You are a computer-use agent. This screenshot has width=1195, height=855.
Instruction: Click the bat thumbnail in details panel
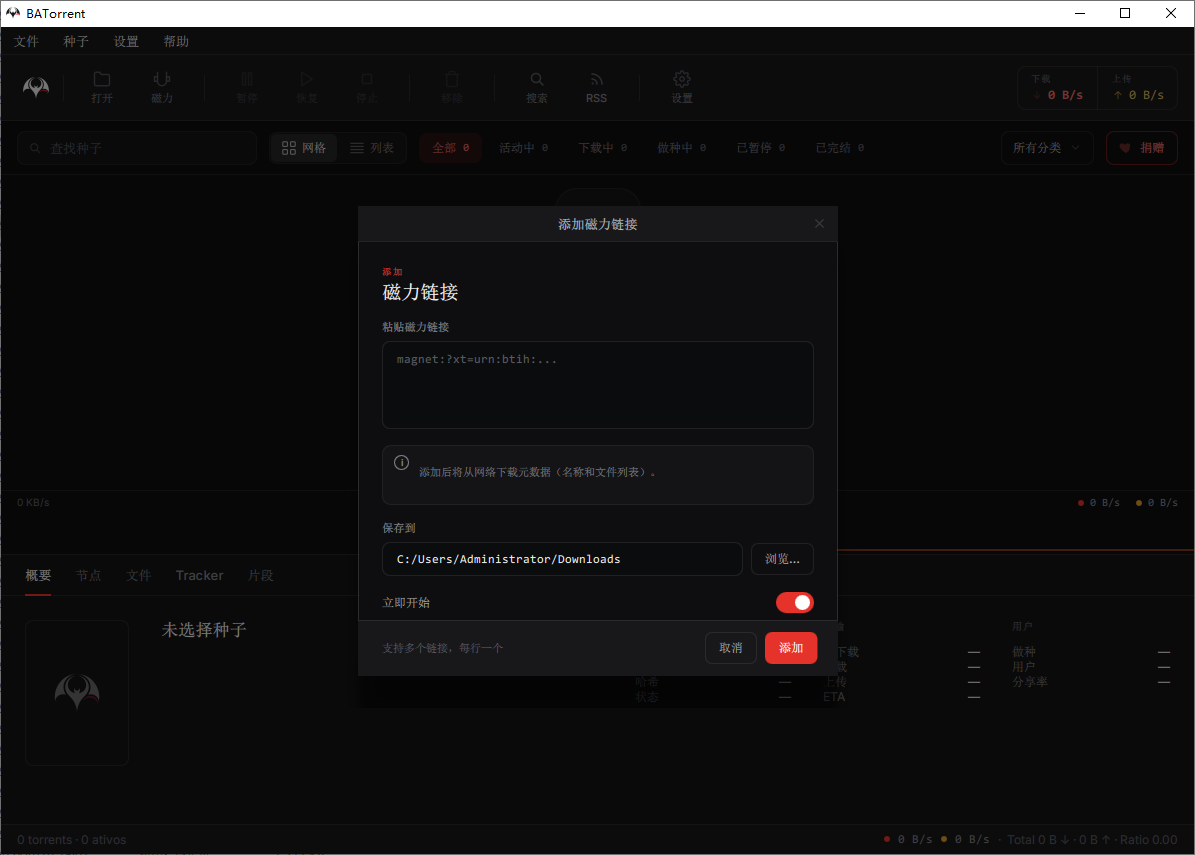[77, 693]
